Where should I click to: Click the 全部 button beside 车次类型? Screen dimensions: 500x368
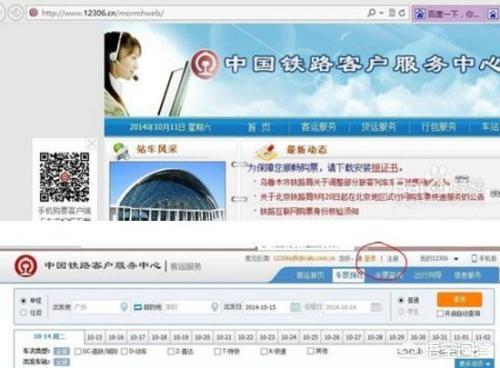pos(62,351)
